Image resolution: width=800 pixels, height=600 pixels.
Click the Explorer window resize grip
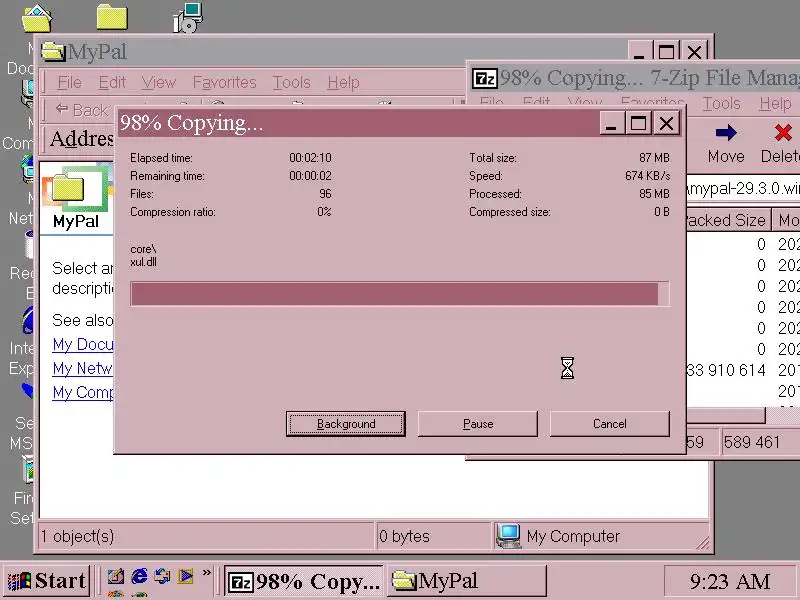[702, 542]
